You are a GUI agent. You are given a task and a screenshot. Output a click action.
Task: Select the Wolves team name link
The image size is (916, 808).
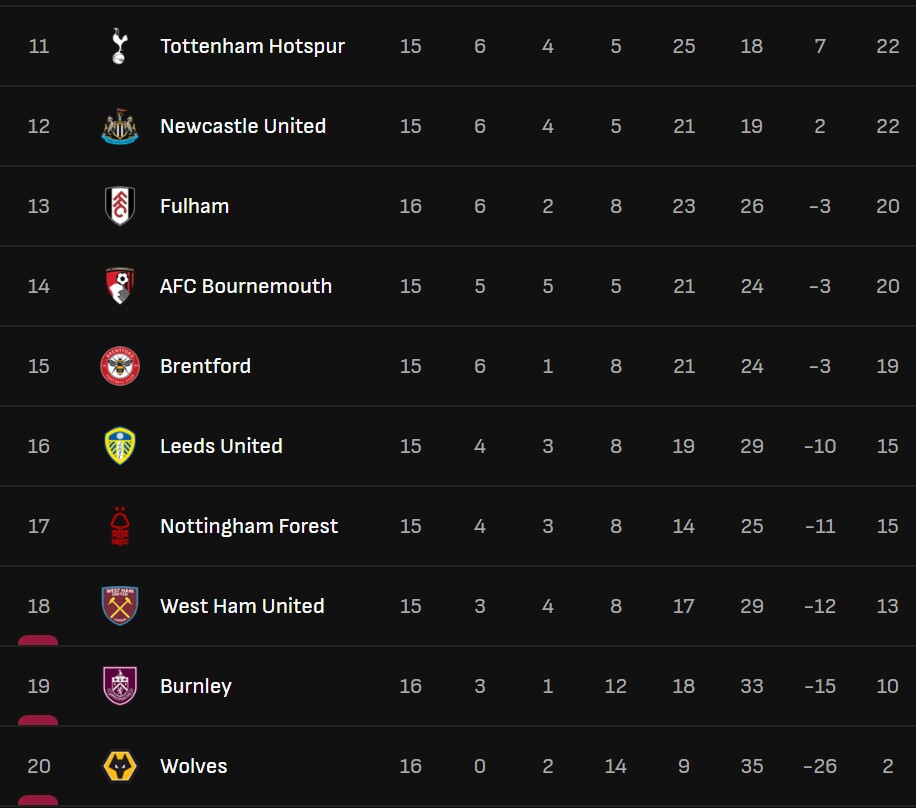click(x=194, y=766)
